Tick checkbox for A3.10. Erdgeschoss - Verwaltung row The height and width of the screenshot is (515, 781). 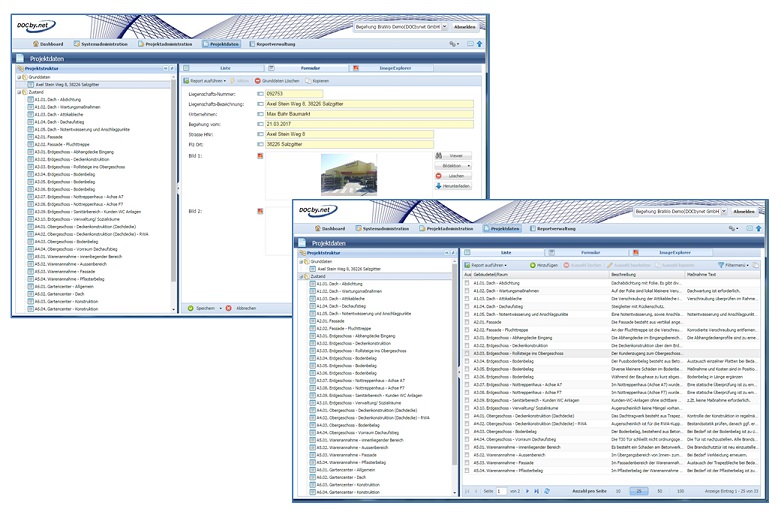point(467,408)
